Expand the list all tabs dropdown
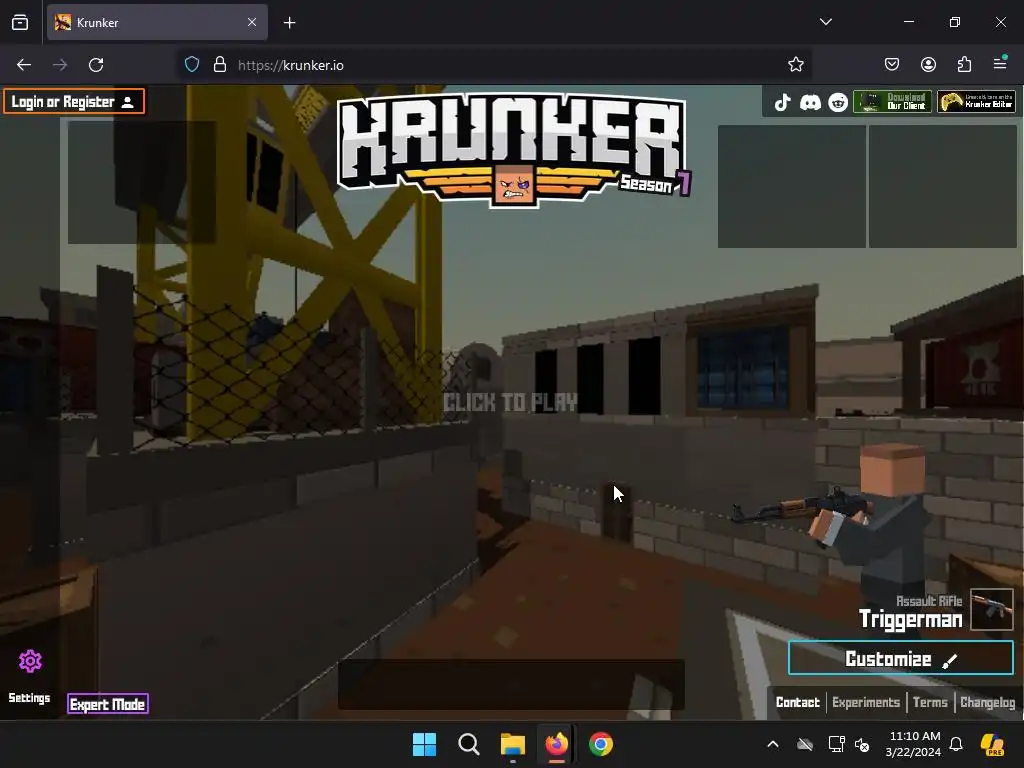This screenshot has width=1024, height=768. 825,22
